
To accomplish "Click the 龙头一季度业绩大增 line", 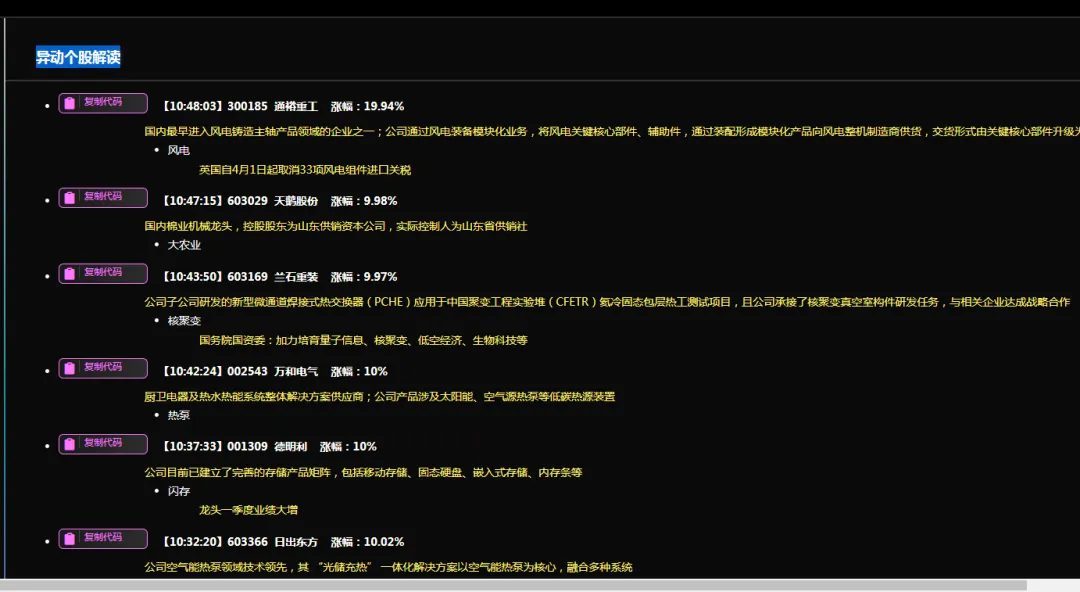I will pyautogui.click(x=248, y=510).
